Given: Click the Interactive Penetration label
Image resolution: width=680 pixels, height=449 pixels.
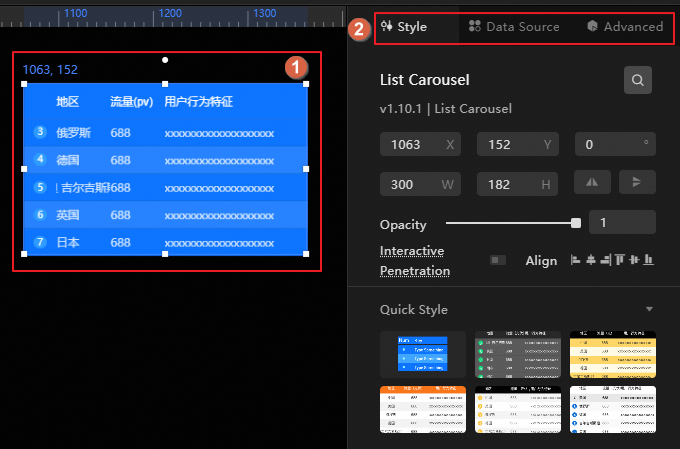Looking at the screenshot, I should (415, 261).
